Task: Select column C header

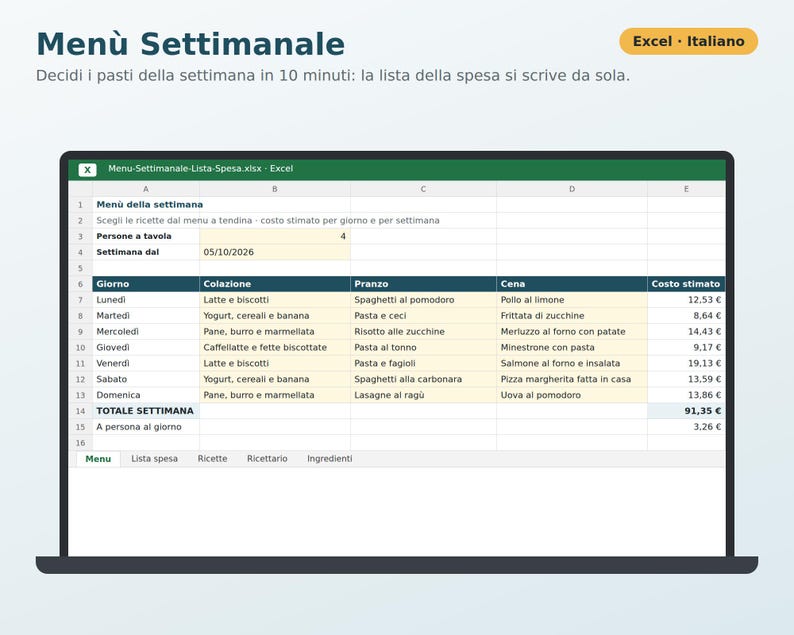Action: [423, 189]
